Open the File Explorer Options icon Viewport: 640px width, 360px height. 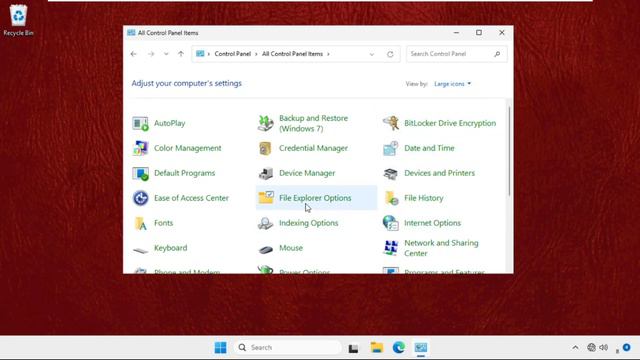(265, 198)
